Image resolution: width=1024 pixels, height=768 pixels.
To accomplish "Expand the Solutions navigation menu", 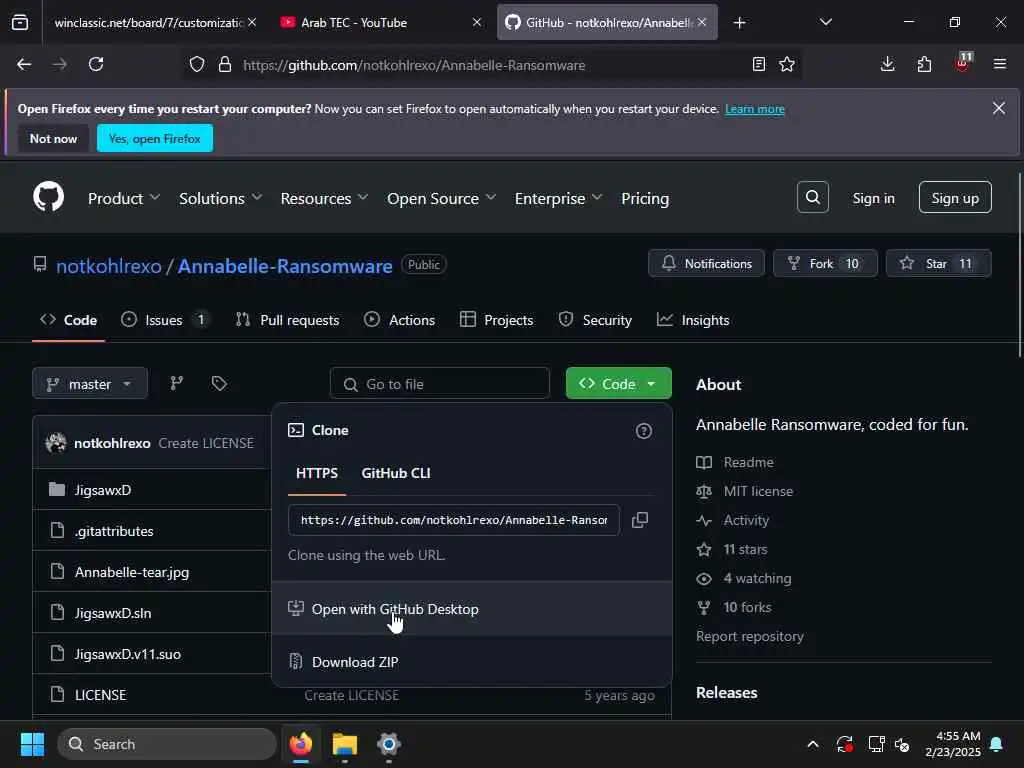I will pos(221,198).
